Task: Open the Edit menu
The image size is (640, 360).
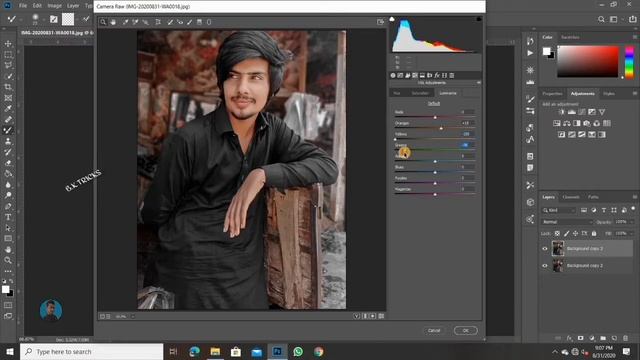Action: click(x=37, y=6)
